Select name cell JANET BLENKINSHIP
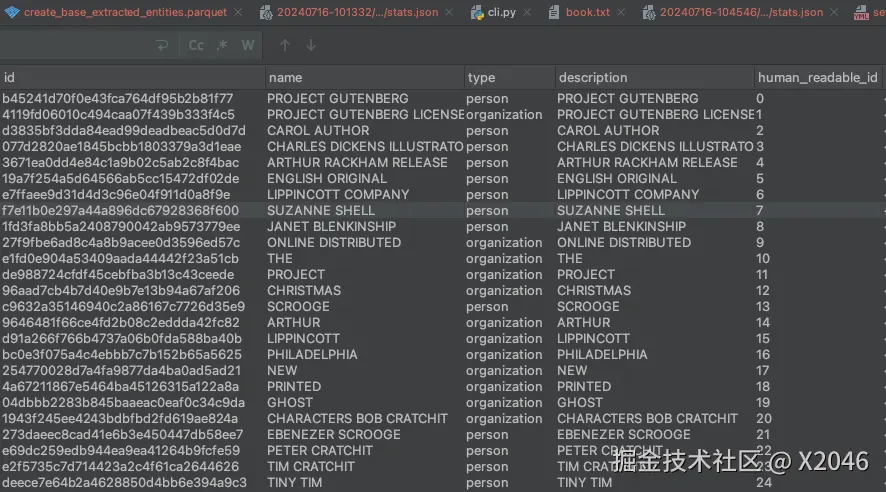886x492 pixels. point(331,227)
